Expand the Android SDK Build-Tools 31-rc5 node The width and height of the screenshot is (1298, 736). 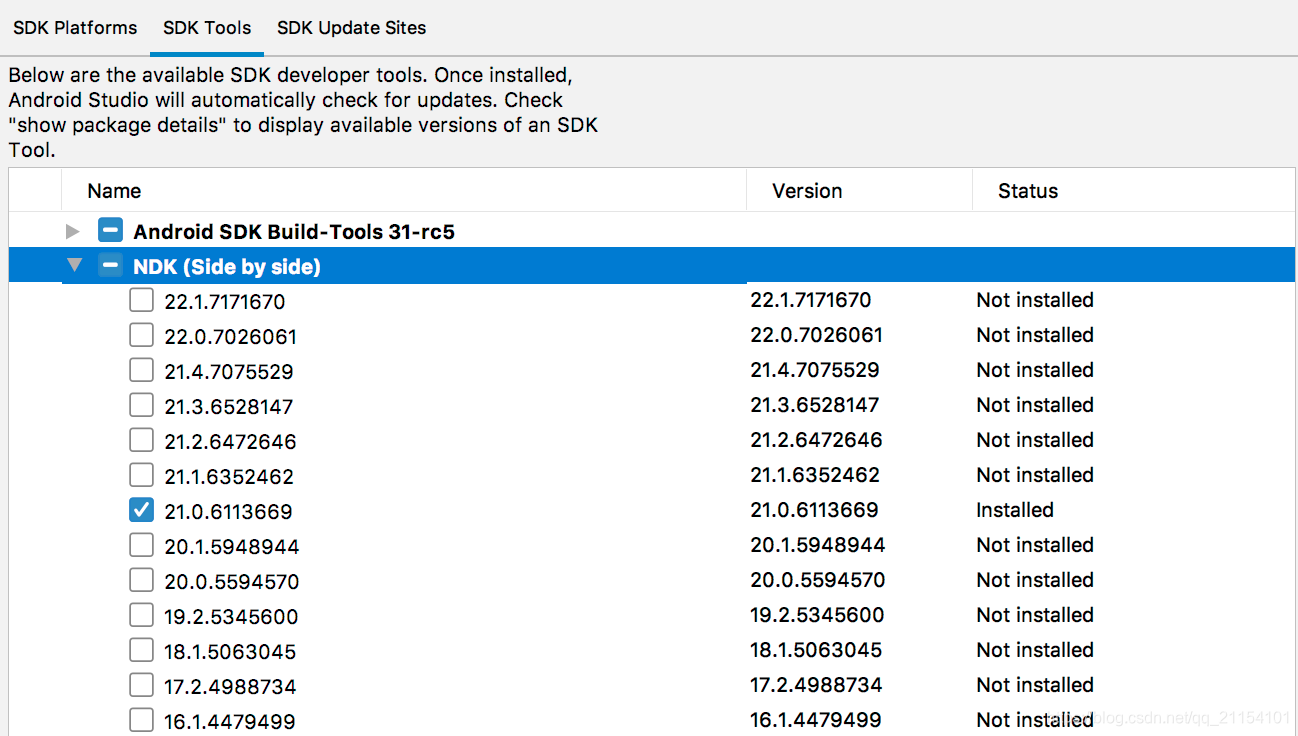[72, 230]
